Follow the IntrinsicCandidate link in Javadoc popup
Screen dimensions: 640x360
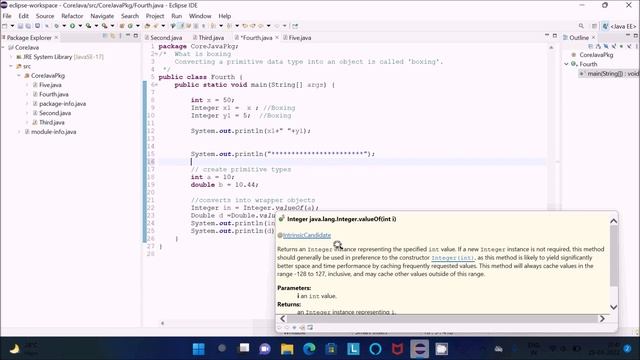[x=307, y=235]
